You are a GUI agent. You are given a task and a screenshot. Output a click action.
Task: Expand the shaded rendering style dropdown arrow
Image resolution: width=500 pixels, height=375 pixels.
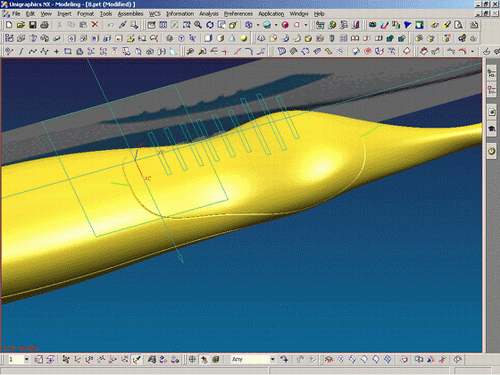point(276,25)
